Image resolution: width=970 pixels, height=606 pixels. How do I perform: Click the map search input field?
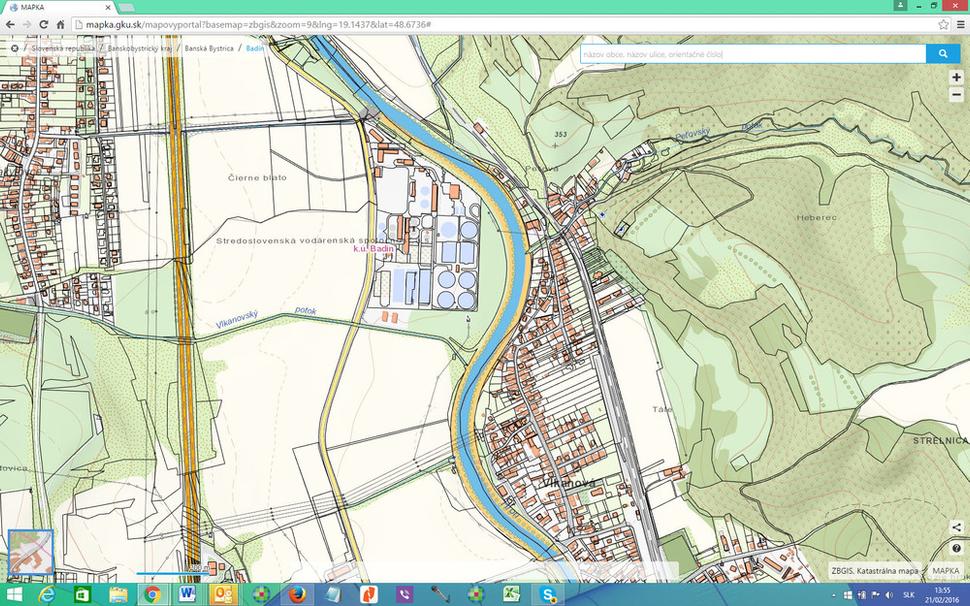pyautogui.click(x=753, y=54)
